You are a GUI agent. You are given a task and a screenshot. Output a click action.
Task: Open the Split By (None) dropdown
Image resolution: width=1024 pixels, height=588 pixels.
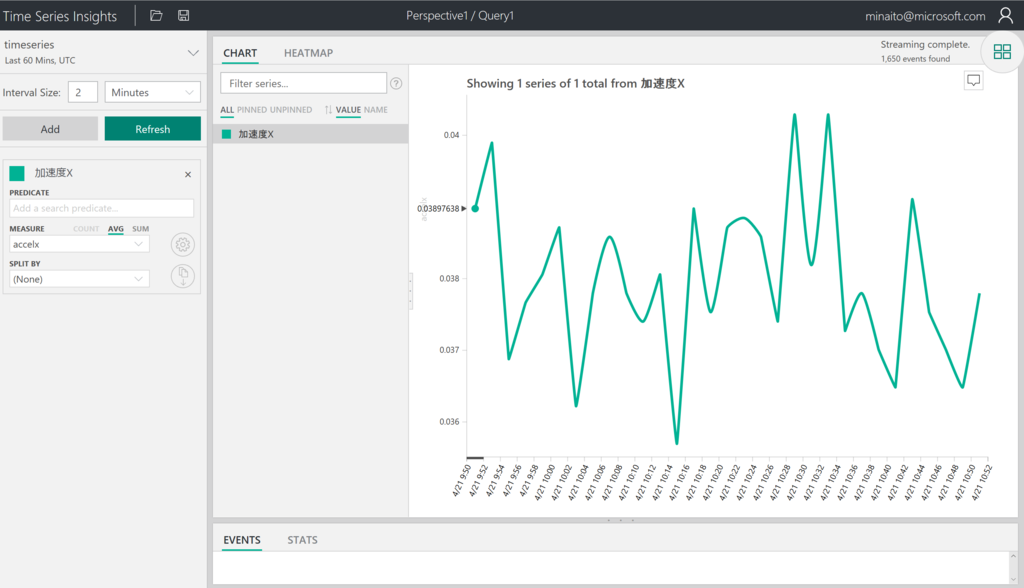pyautogui.click(x=79, y=279)
